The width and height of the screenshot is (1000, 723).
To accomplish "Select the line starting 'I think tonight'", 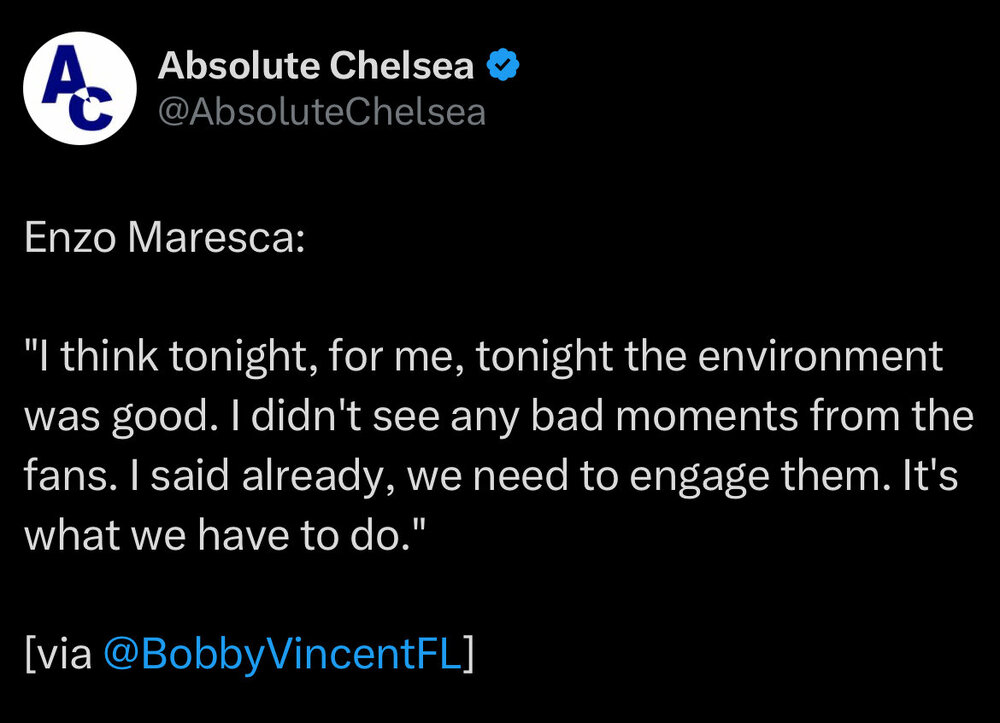I will point(483,356).
